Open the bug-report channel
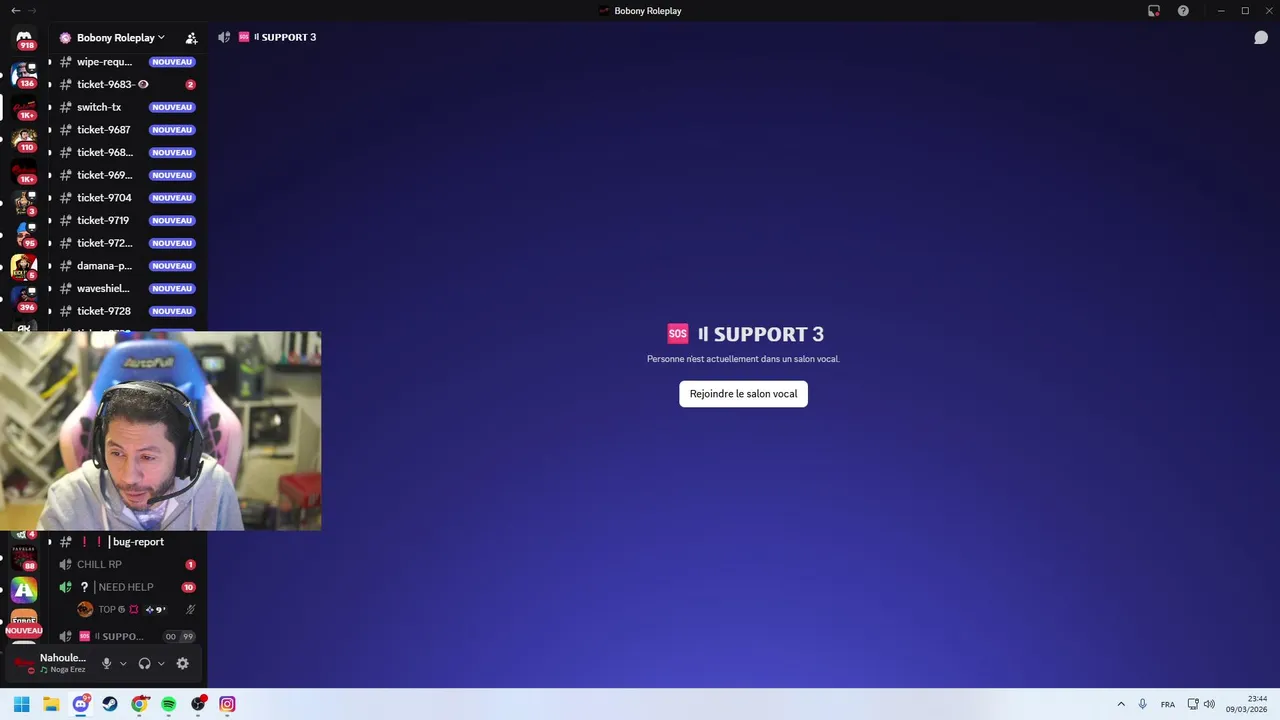The width and height of the screenshot is (1280, 720). coord(127,542)
